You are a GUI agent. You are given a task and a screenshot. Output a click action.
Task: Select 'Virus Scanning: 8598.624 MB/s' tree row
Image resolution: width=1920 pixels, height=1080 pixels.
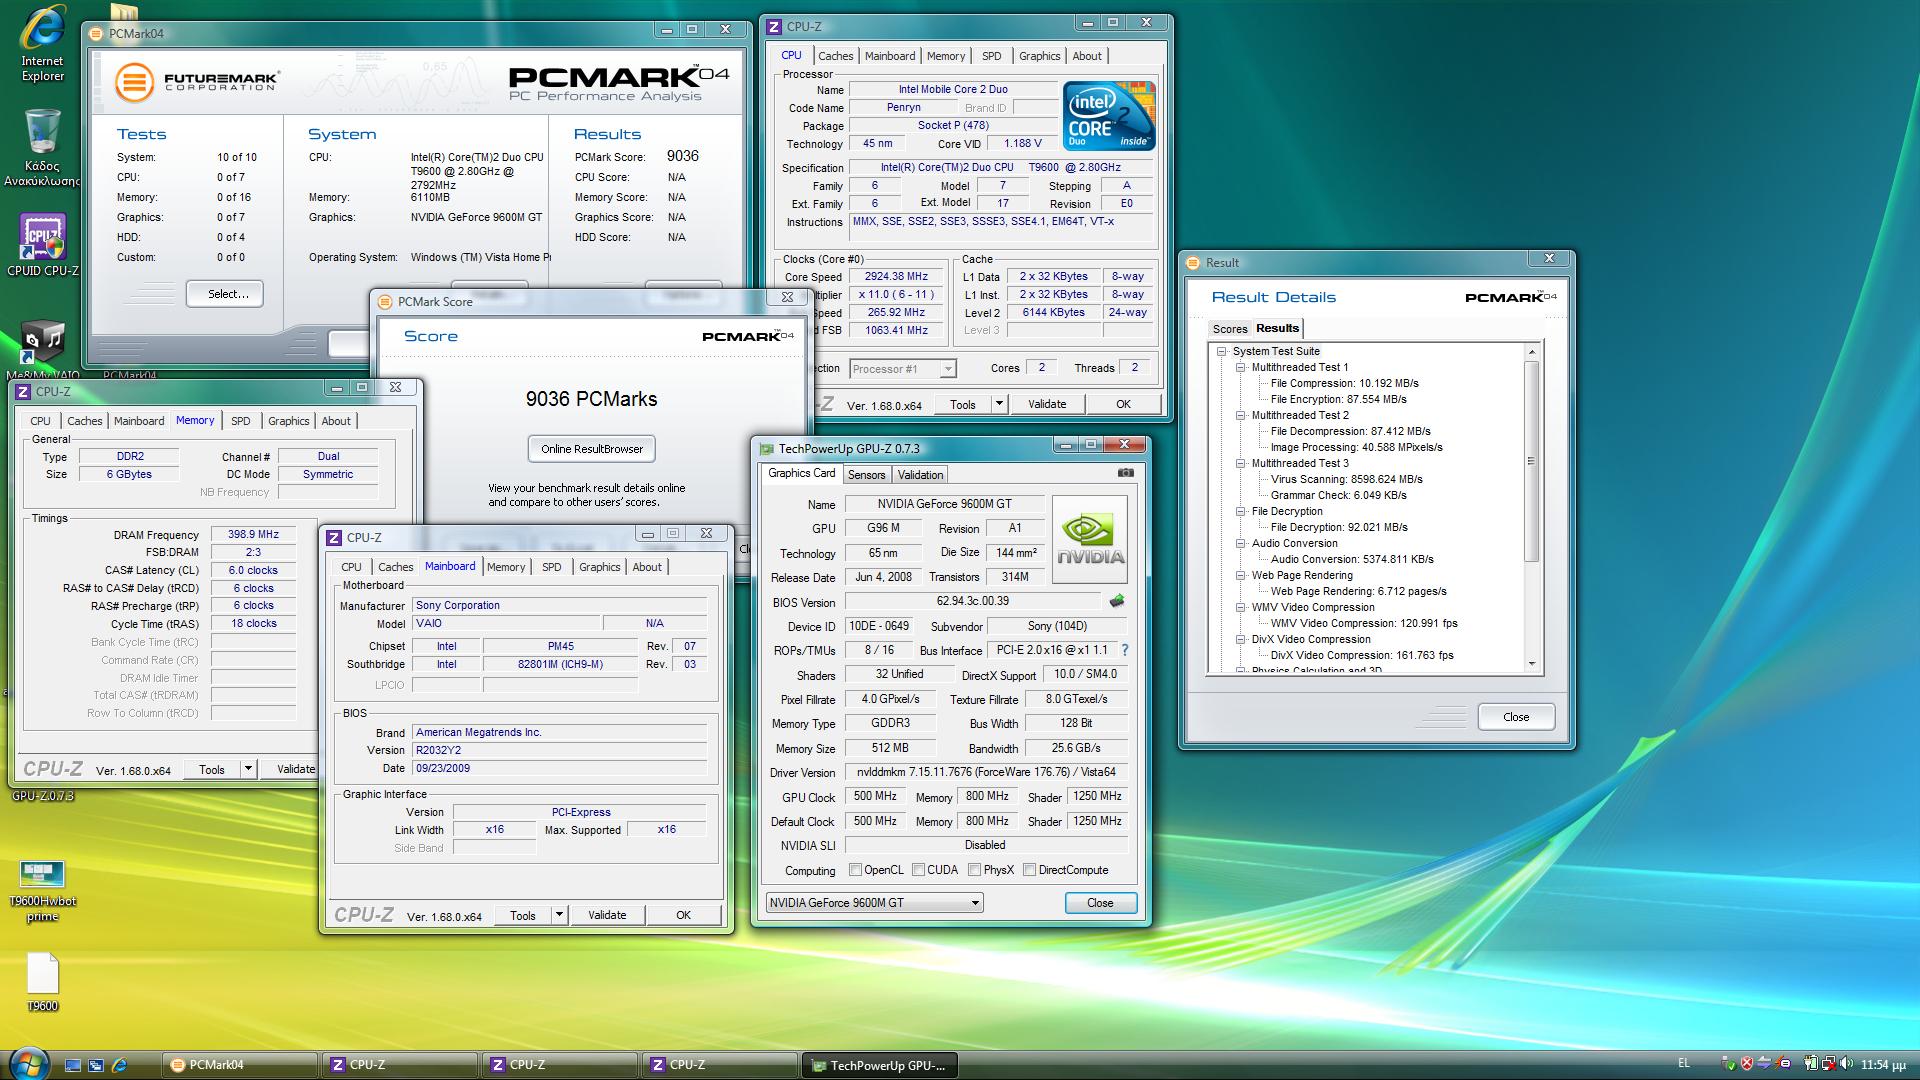pyautogui.click(x=1346, y=479)
